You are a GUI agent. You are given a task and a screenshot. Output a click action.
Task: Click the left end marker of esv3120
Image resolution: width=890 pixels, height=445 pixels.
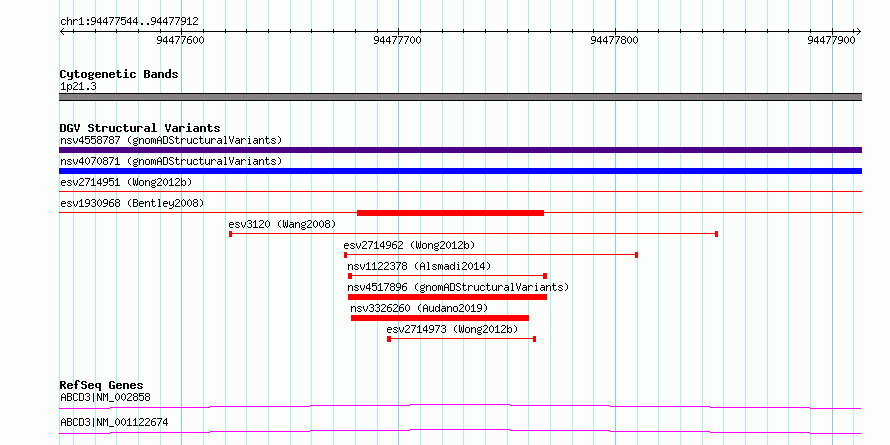(x=230, y=234)
